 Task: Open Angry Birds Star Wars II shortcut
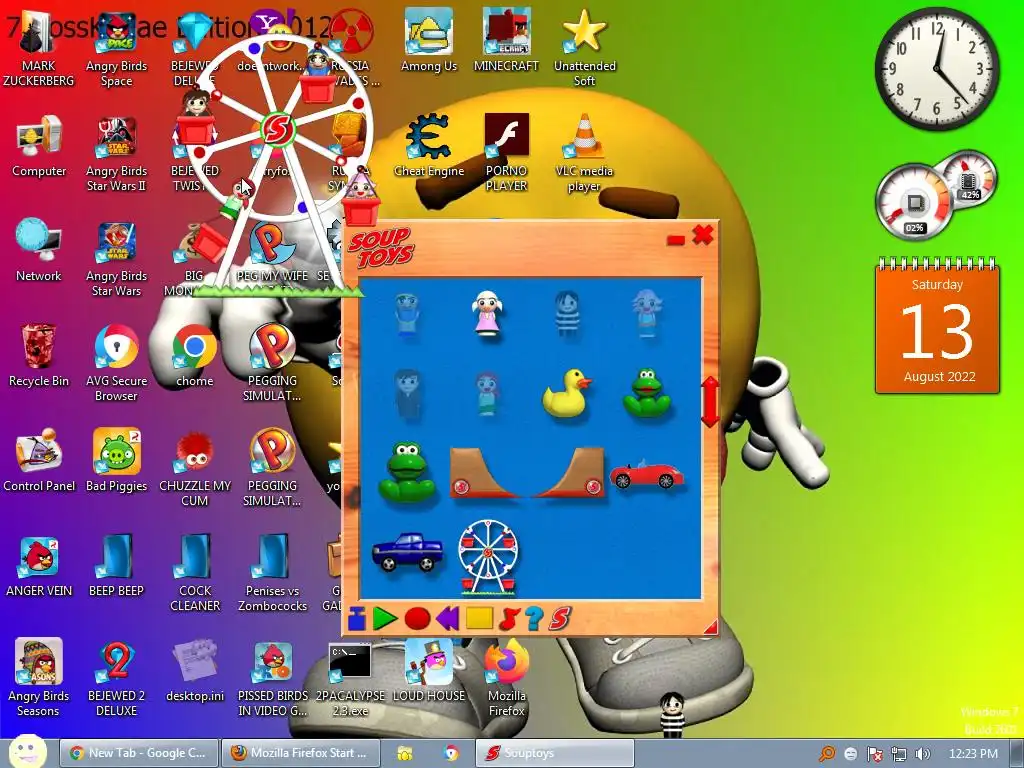point(116,154)
